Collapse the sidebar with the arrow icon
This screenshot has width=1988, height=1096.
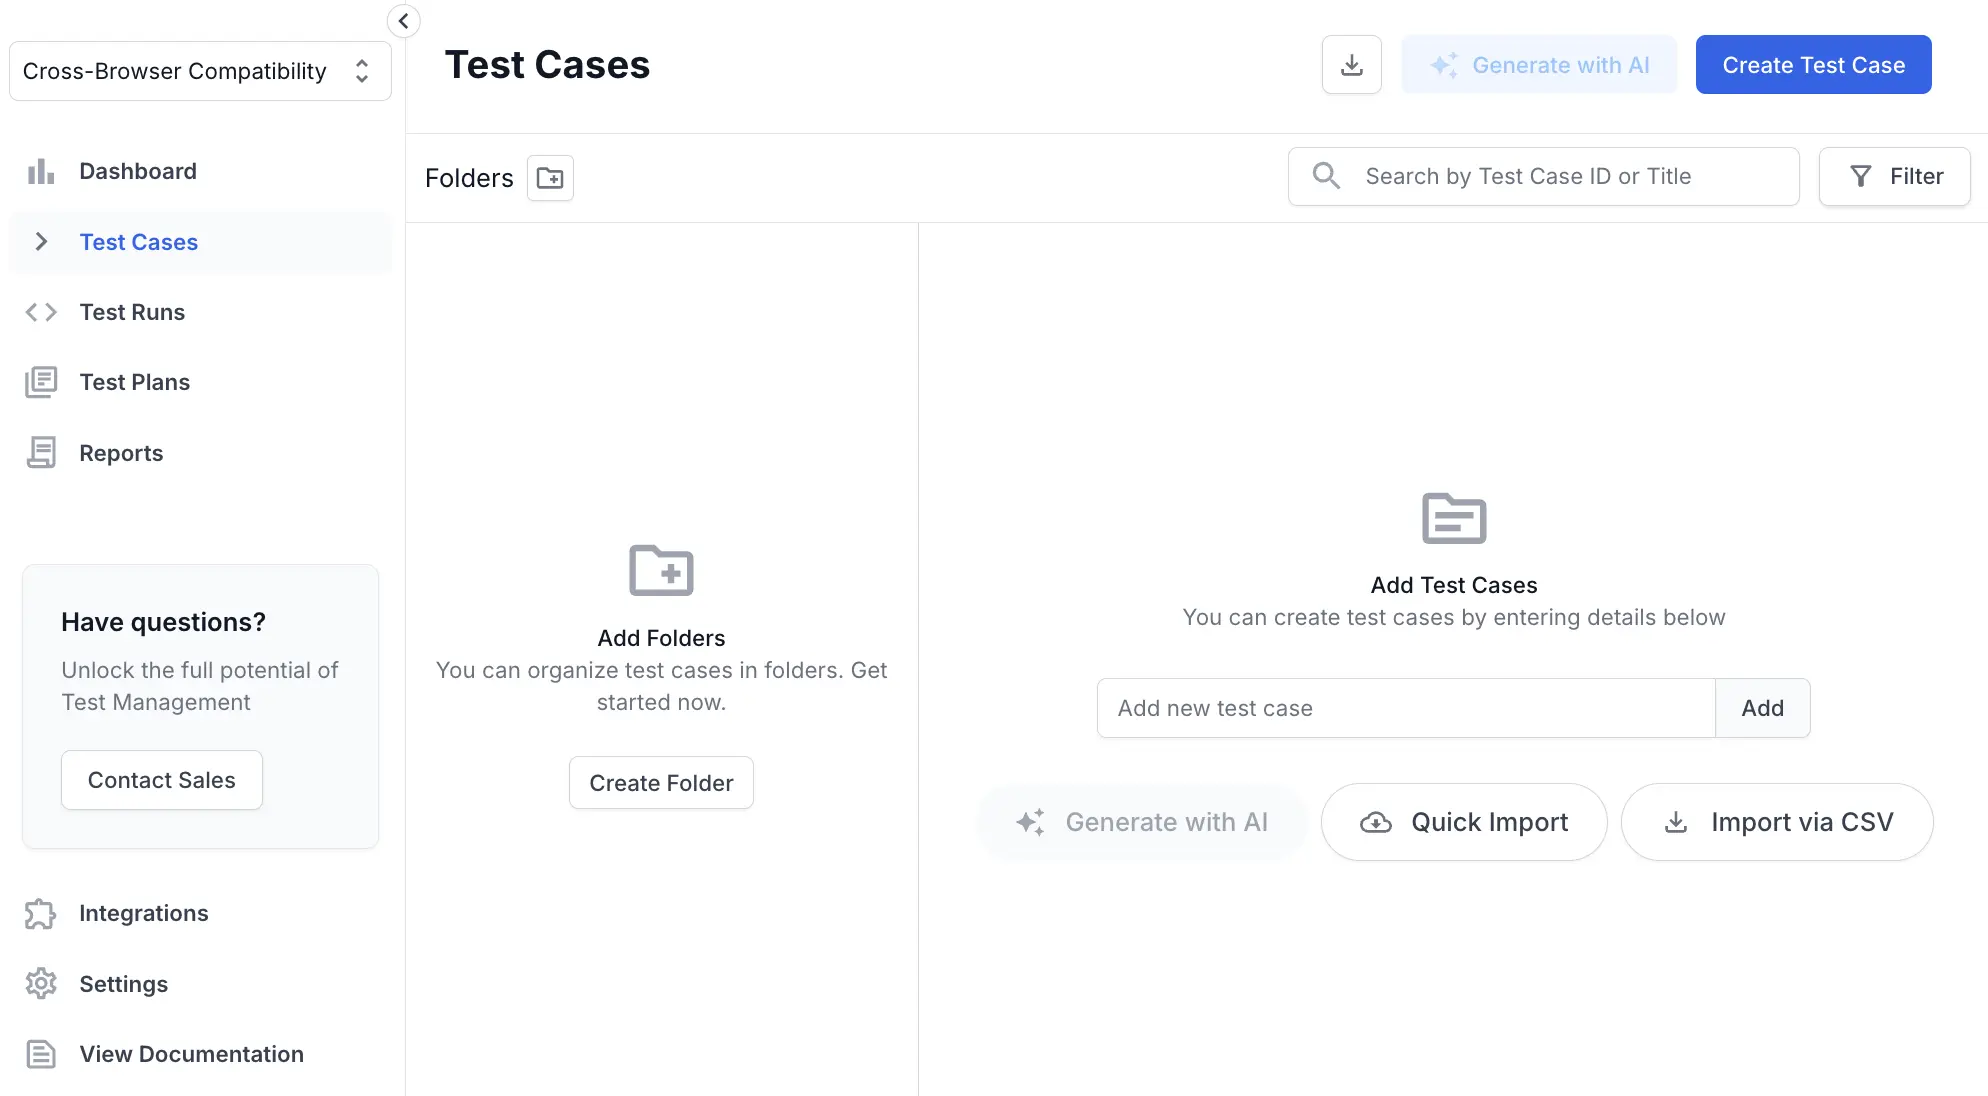coord(403,21)
